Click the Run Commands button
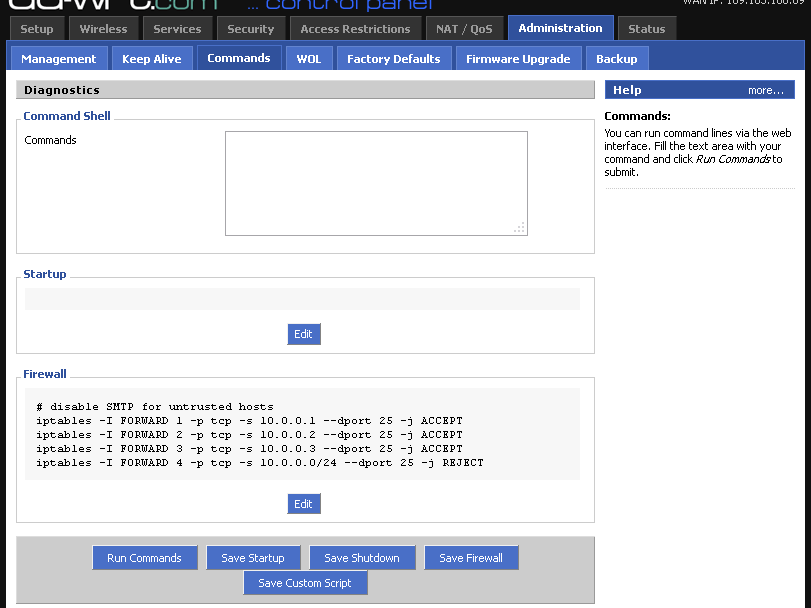 144,558
